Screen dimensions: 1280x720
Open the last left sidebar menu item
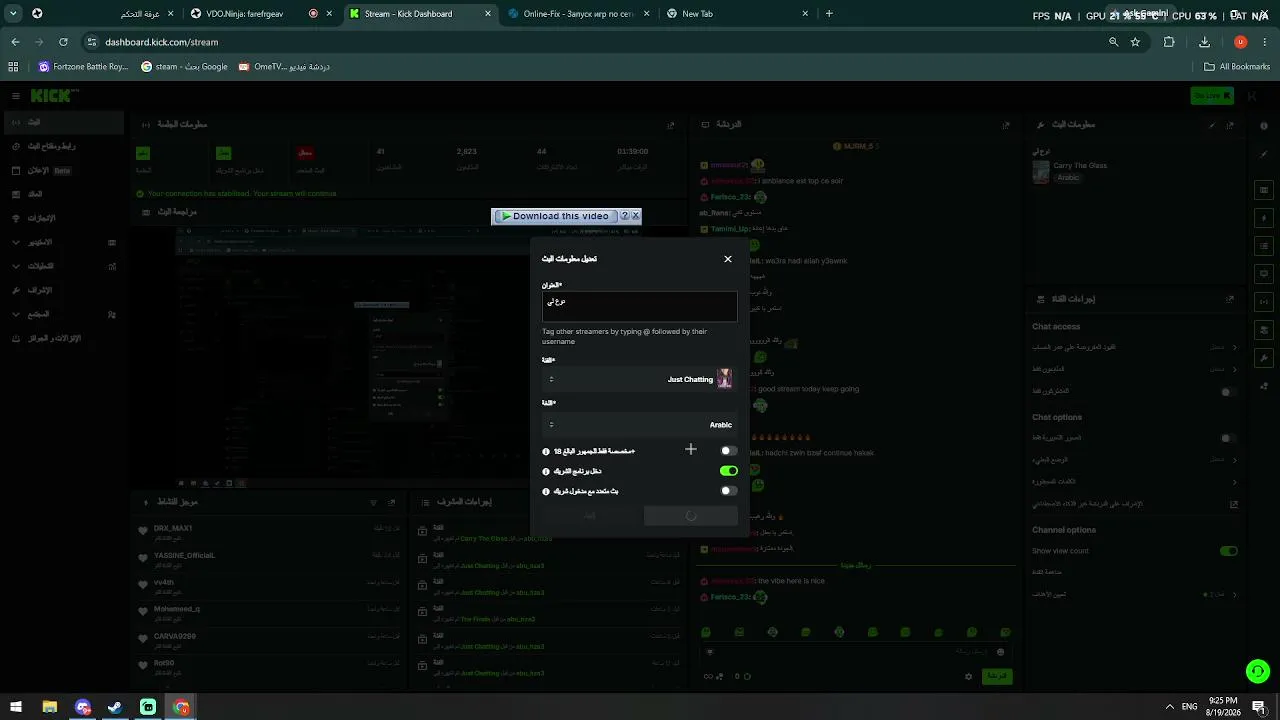62,338
